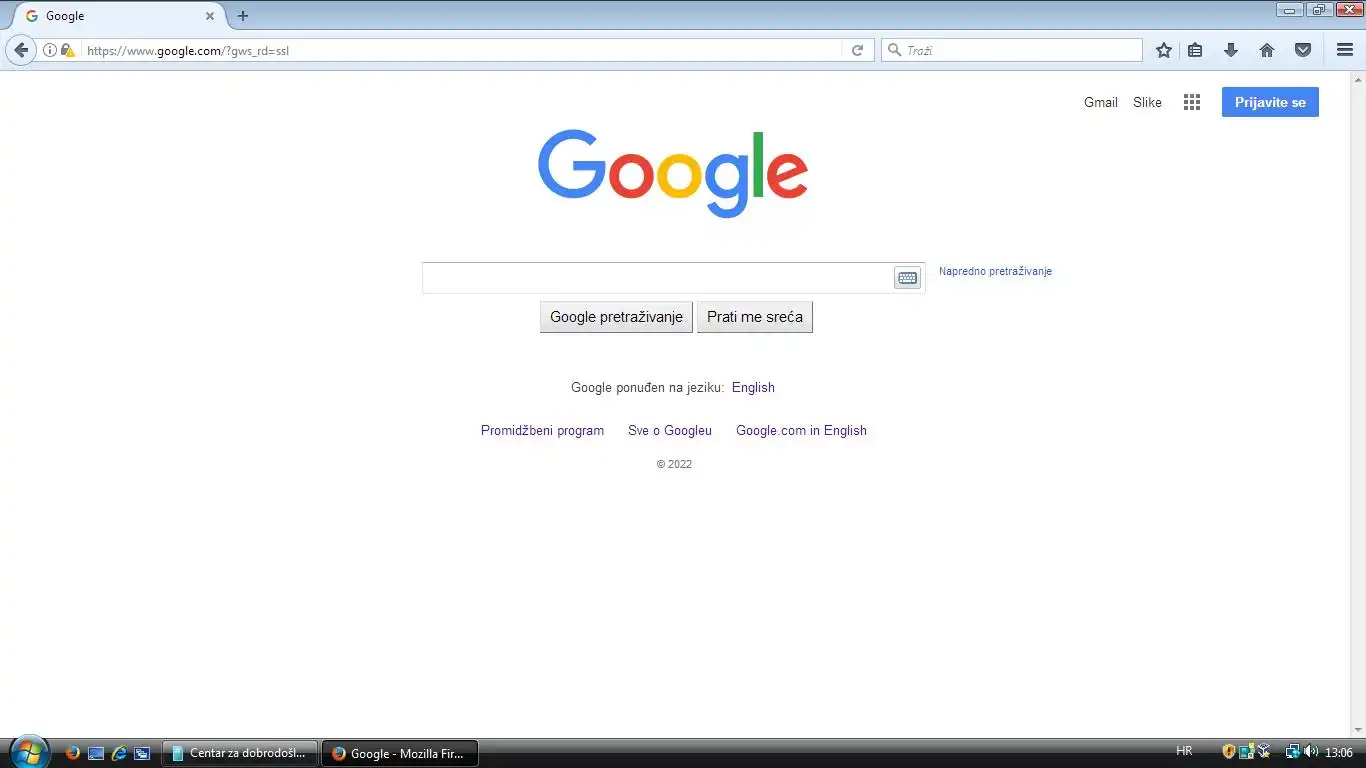The width and height of the screenshot is (1366, 768).
Task: Open Promidžbeni program link
Action: [x=542, y=430]
